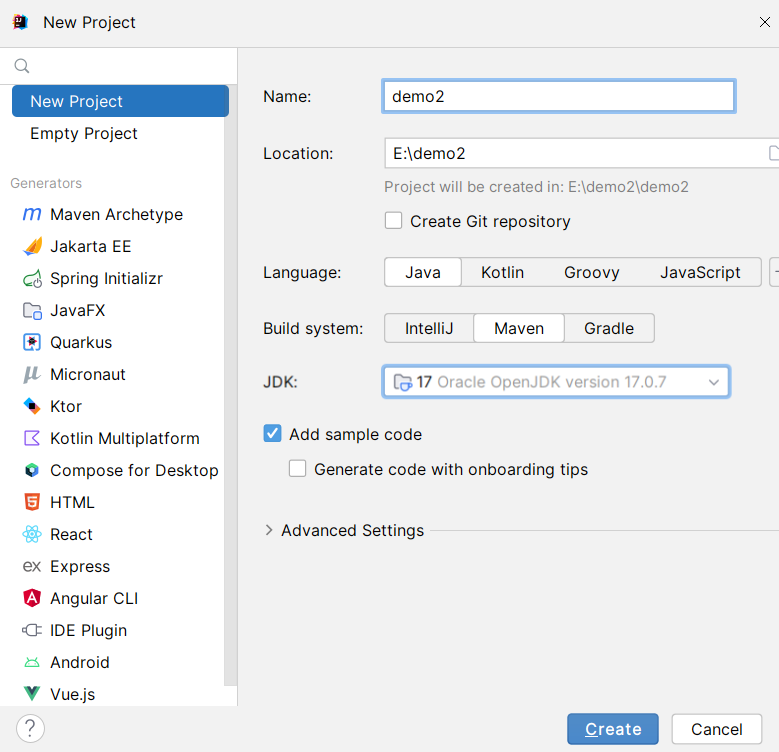Click the Android generator label
The width and height of the screenshot is (779, 752).
point(79,662)
